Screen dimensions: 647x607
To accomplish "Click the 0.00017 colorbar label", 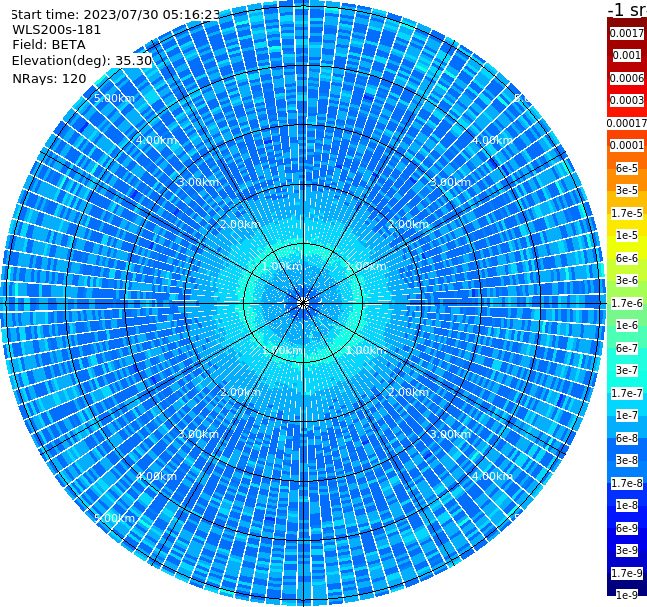I will [627, 123].
